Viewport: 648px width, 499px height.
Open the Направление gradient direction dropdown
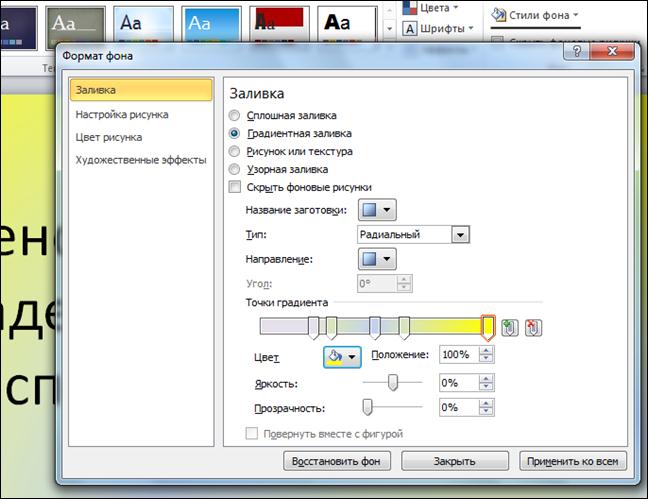pos(377,259)
